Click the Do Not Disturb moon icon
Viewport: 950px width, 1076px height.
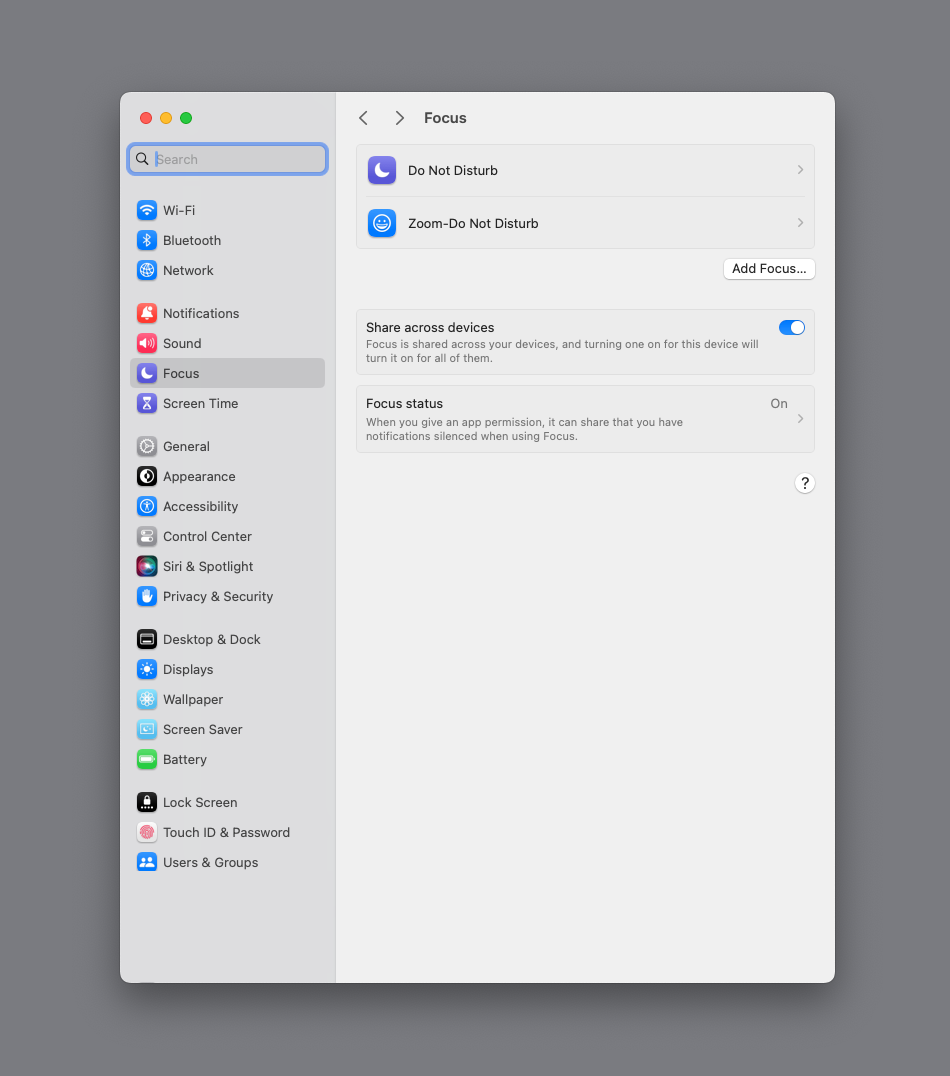pyautogui.click(x=382, y=170)
